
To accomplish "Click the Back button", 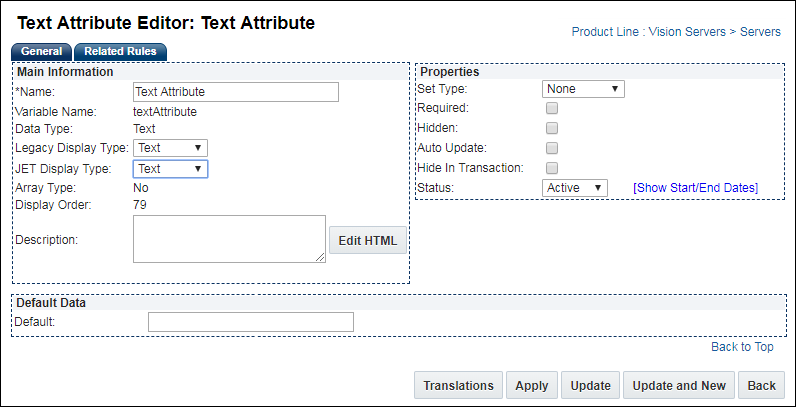I will pos(761,386).
